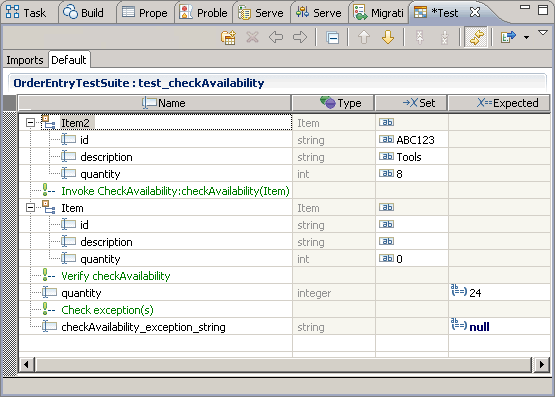Click the red X delete toolbar icon
The width and height of the screenshot is (555, 397).
(252, 37)
